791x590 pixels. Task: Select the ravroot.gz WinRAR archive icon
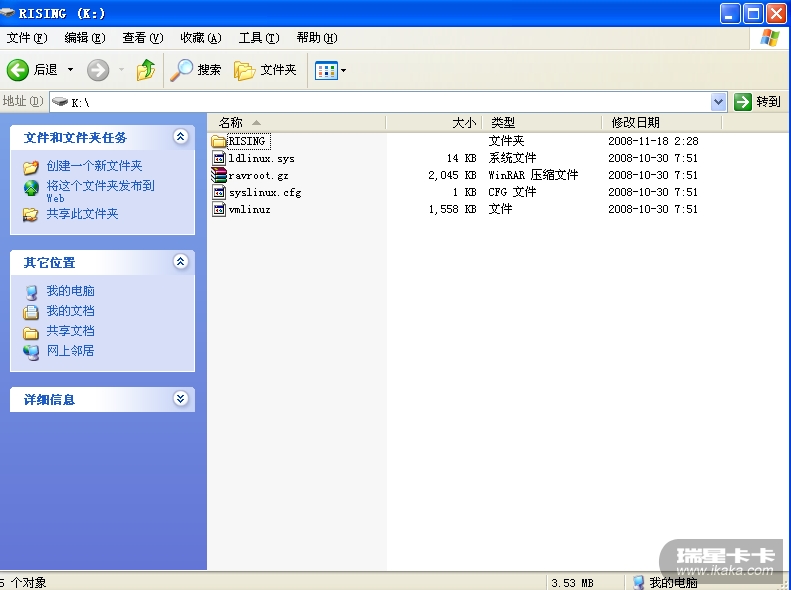pyautogui.click(x=218, y=175)
